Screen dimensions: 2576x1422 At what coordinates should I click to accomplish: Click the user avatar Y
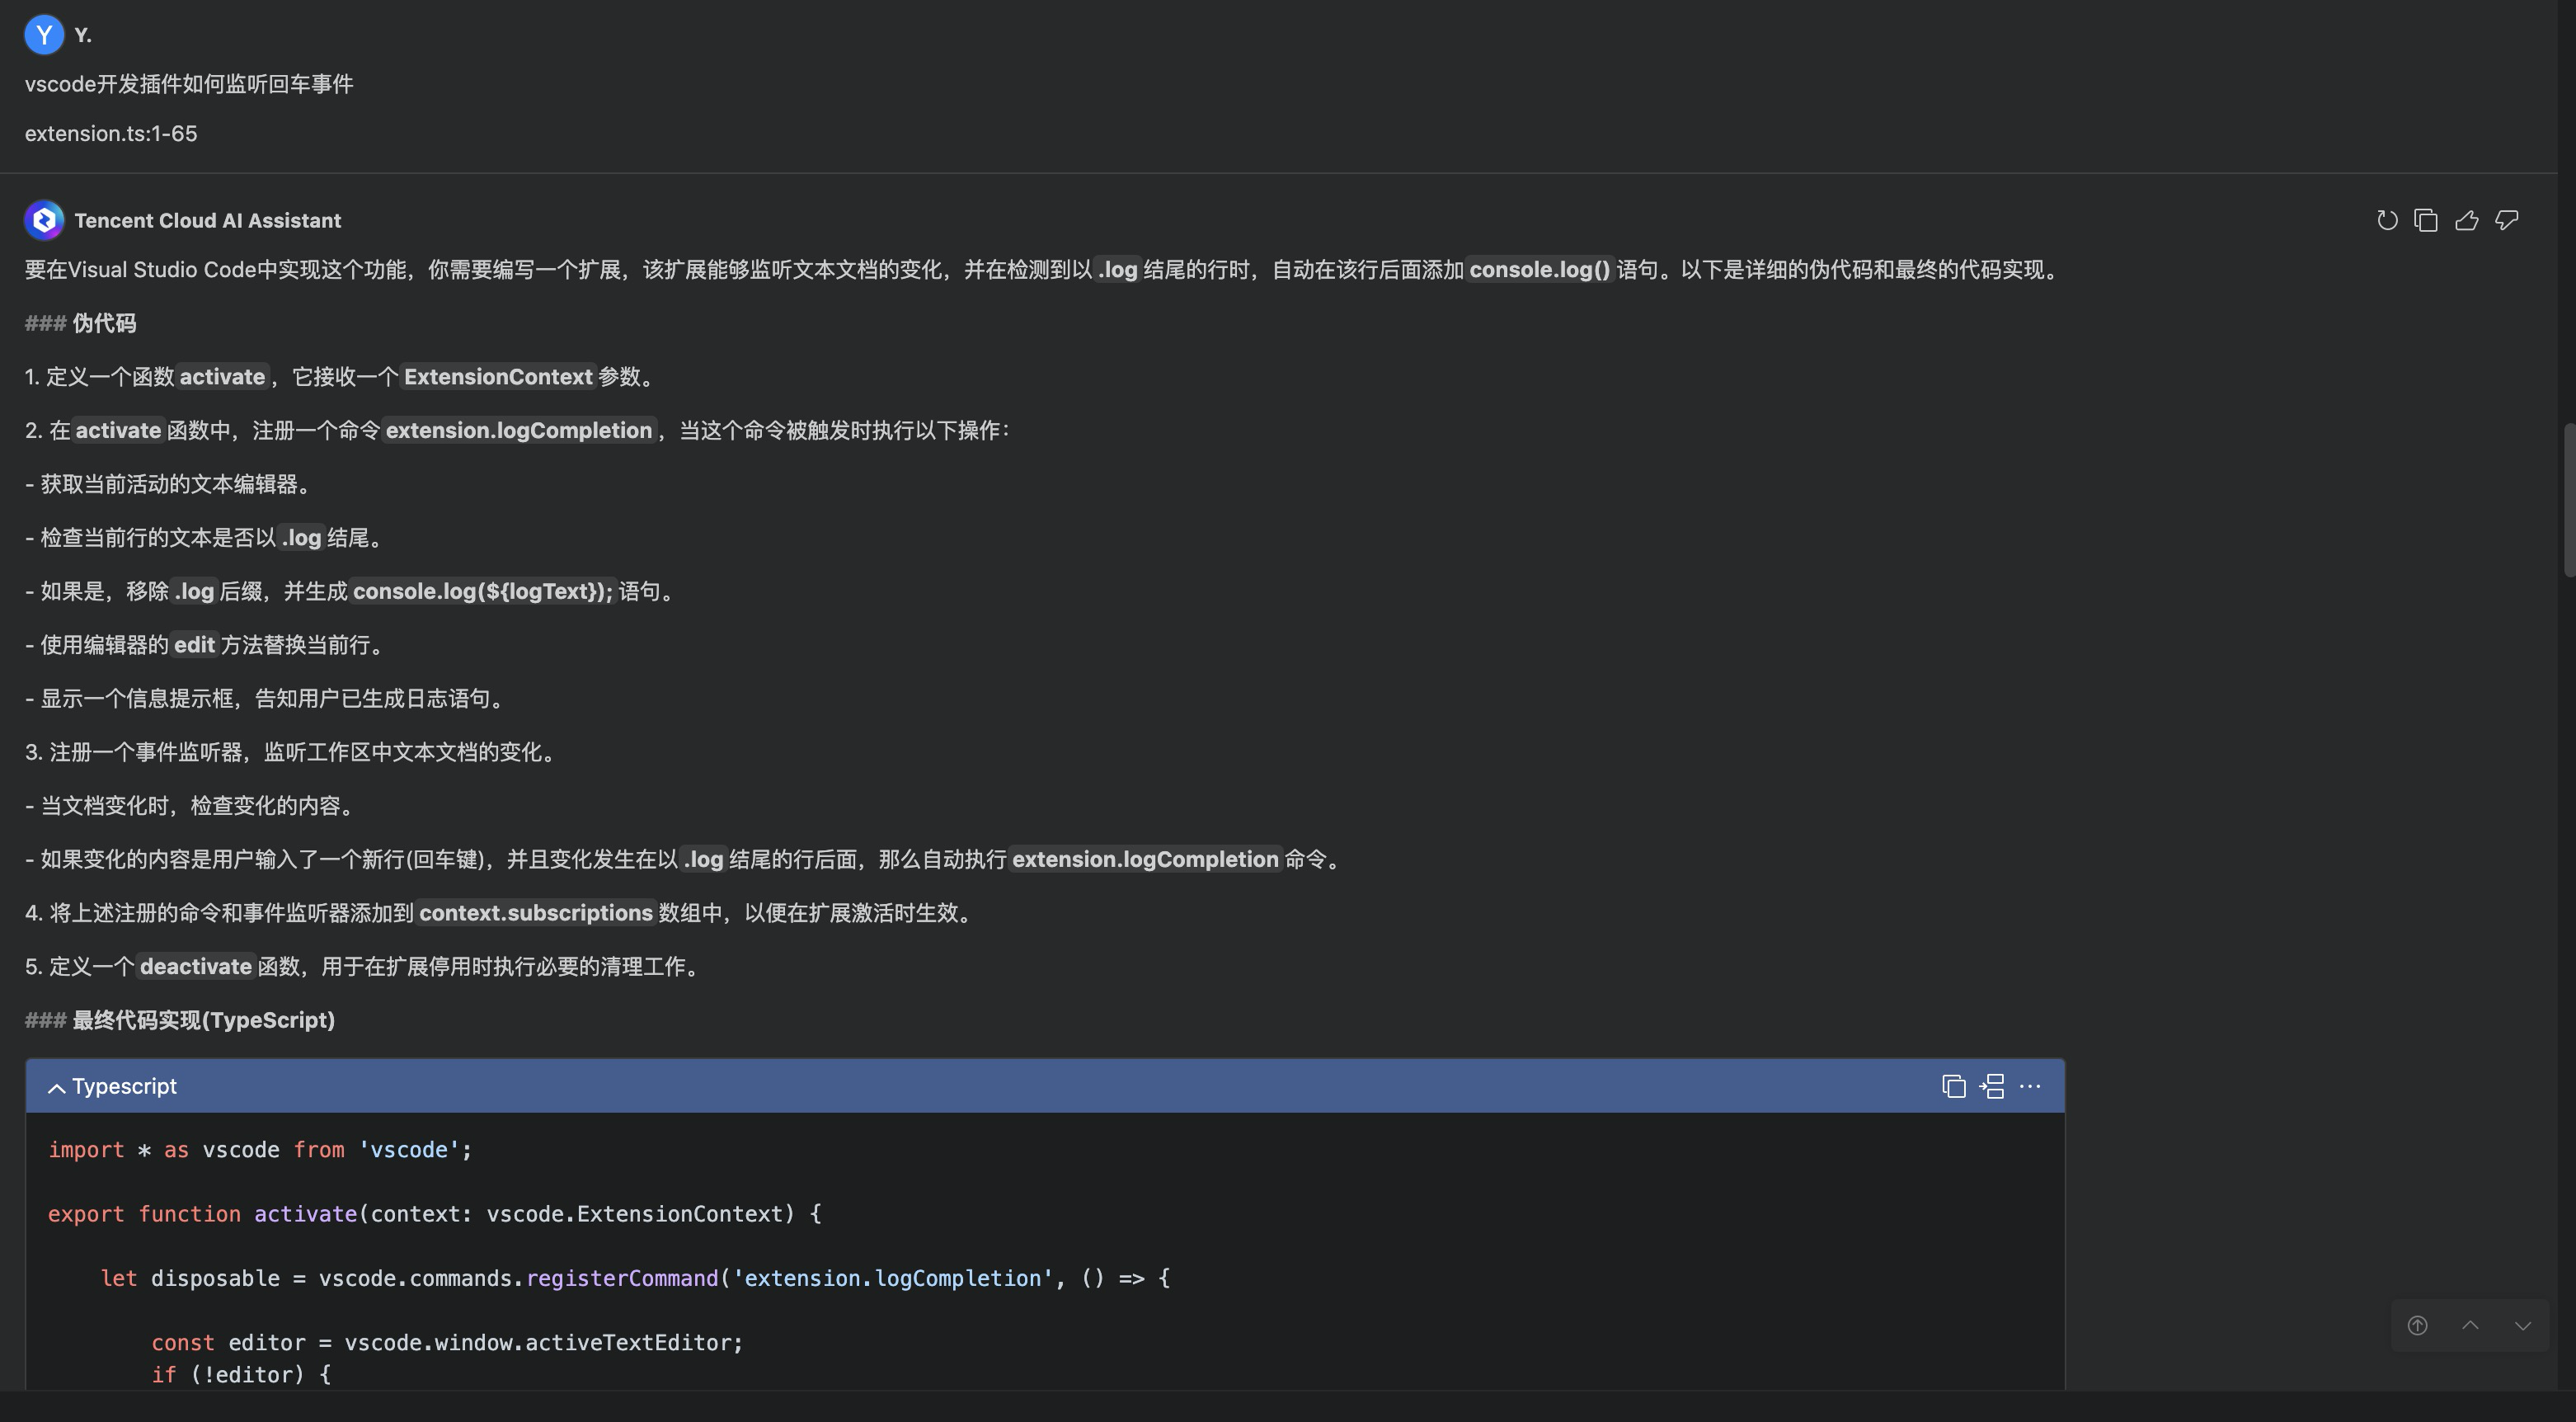pyautogui.click(x=44, y=35)
